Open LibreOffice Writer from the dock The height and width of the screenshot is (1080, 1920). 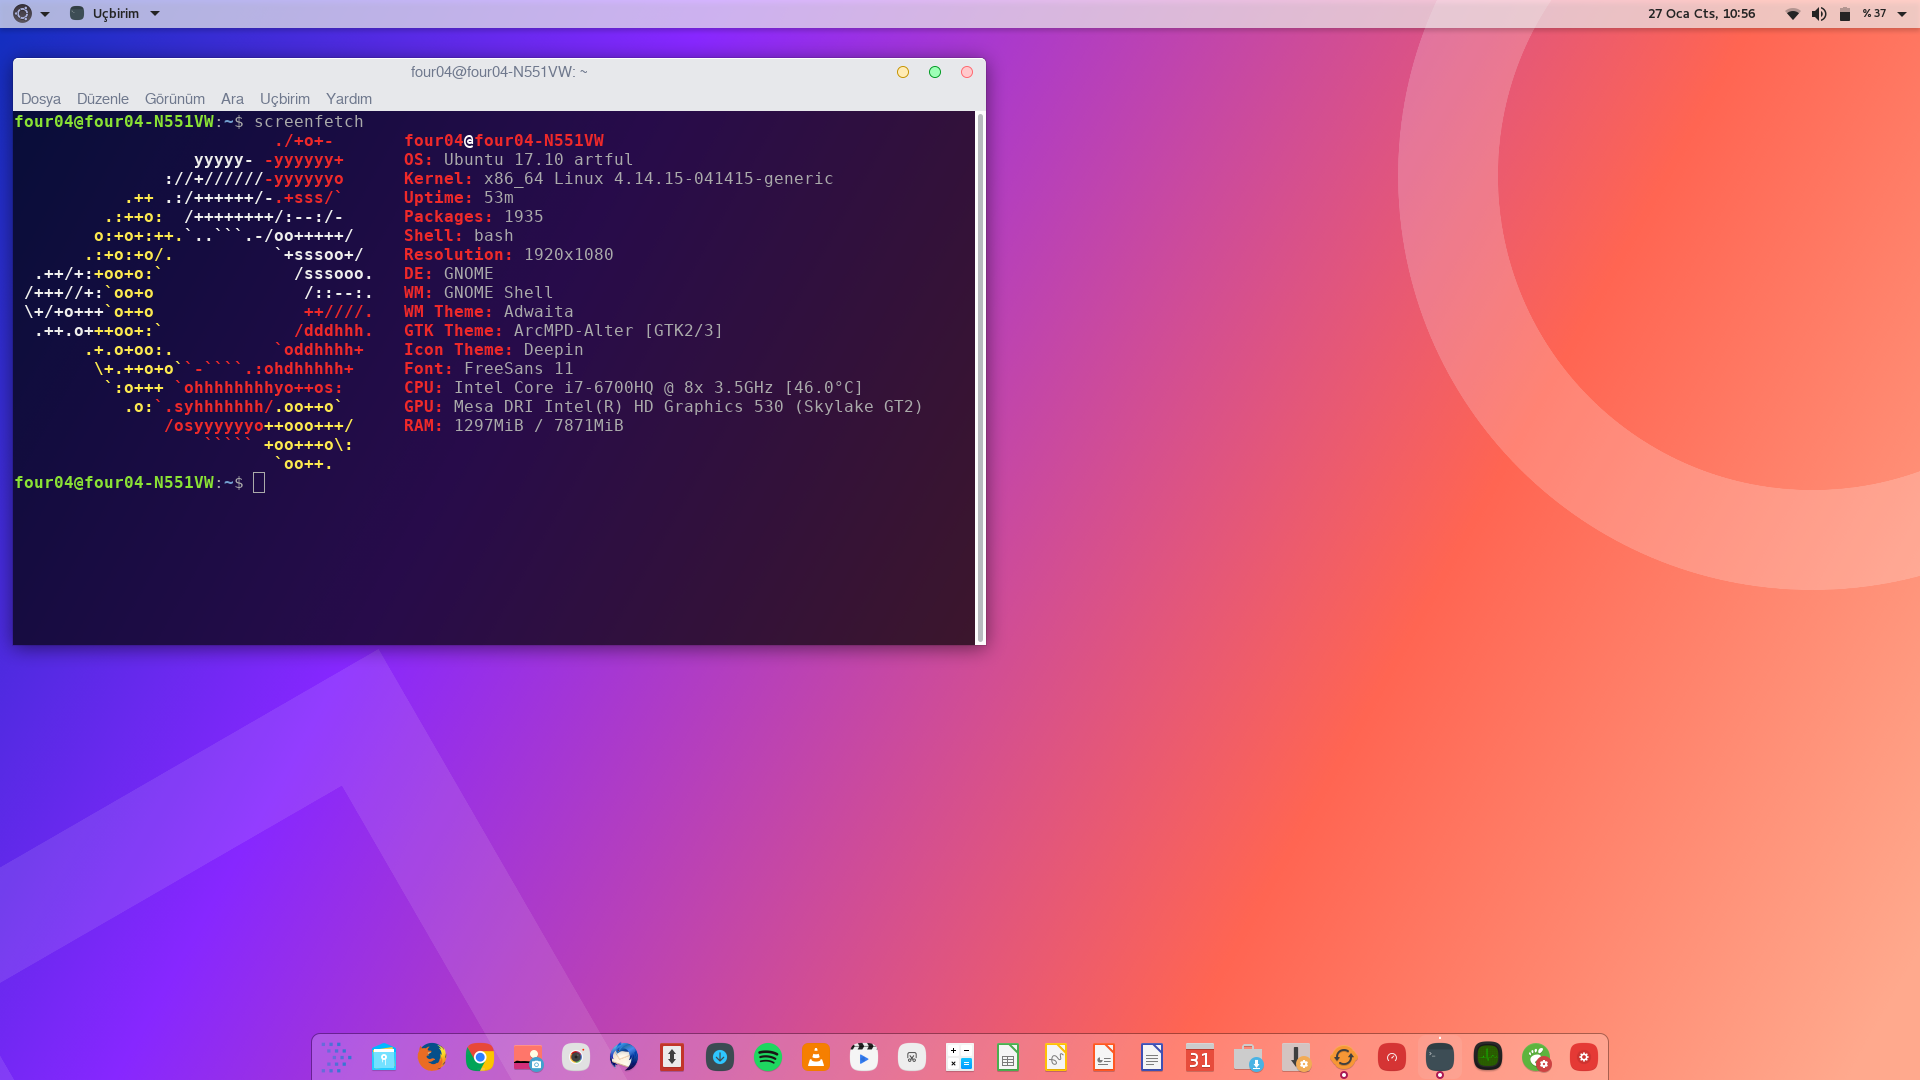click(x=1152, y=1057)
